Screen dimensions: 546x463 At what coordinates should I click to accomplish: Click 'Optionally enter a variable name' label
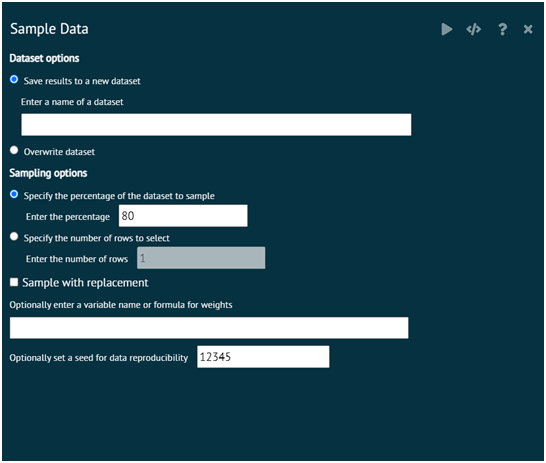121,305
